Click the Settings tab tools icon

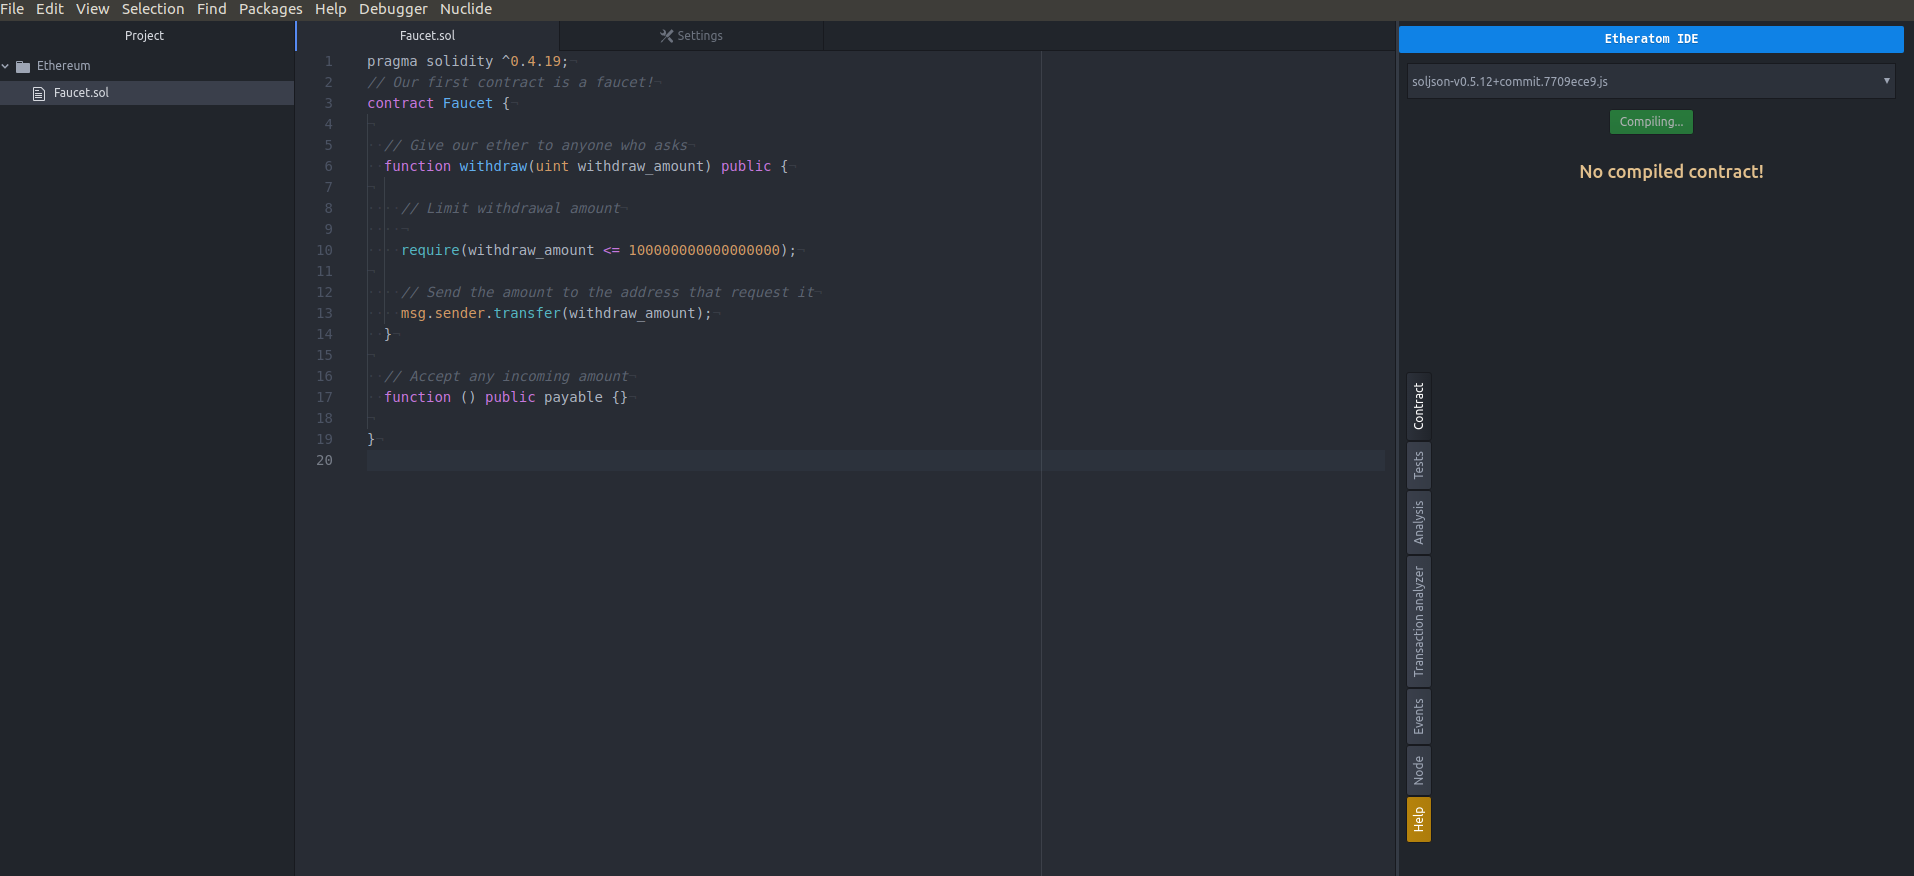tap(667, 36)
